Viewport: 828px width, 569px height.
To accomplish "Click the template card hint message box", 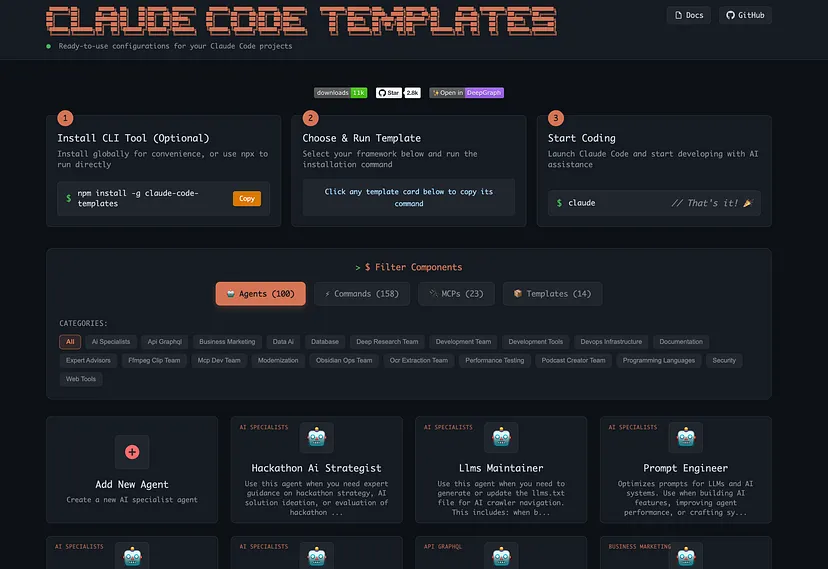I will tap(409, 197).
